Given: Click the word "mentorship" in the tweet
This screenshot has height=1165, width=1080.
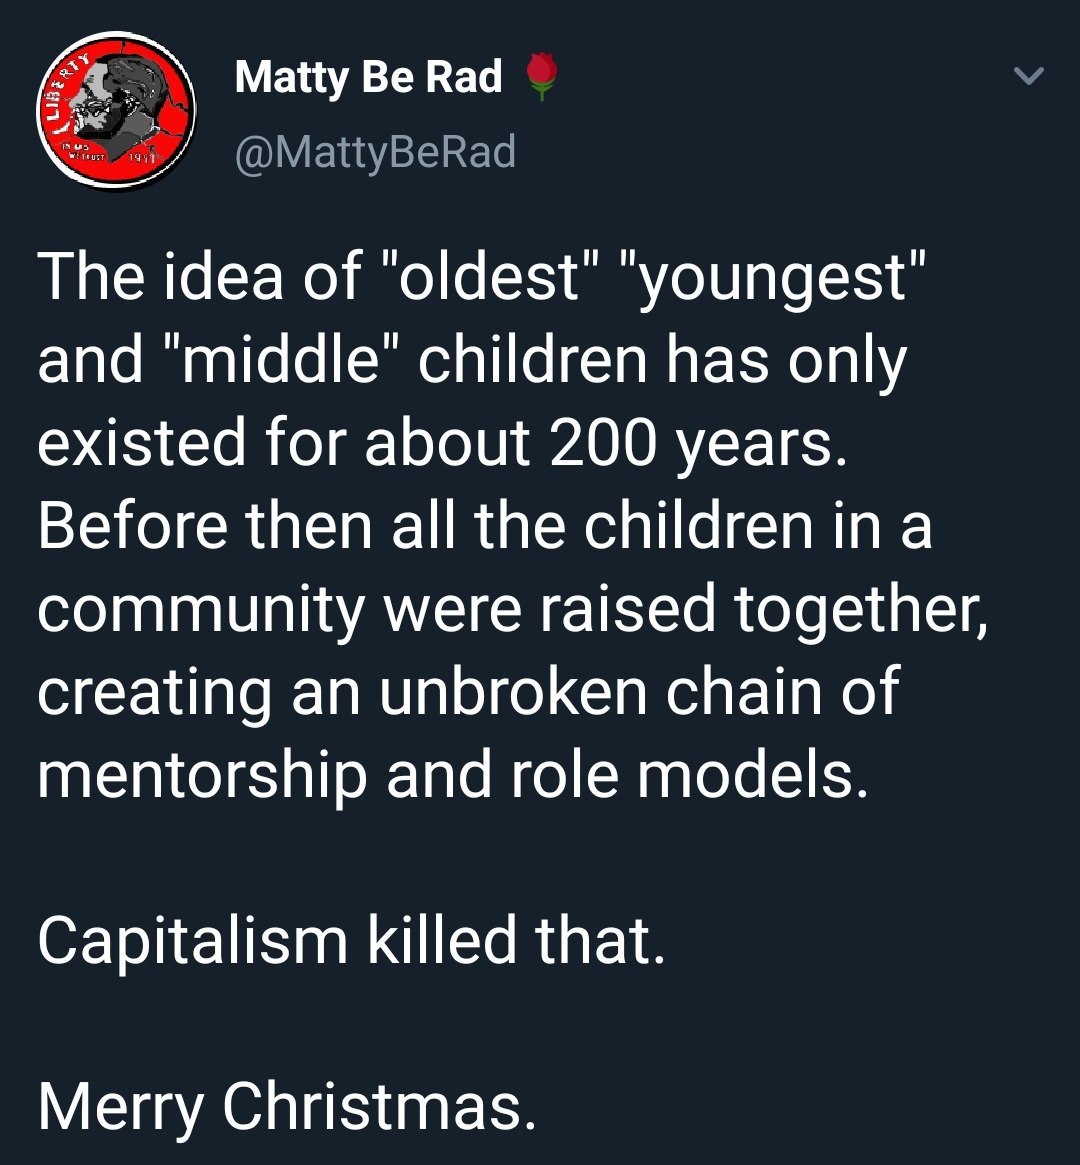Looking at the screenshot, I should [x=202, y=773].
